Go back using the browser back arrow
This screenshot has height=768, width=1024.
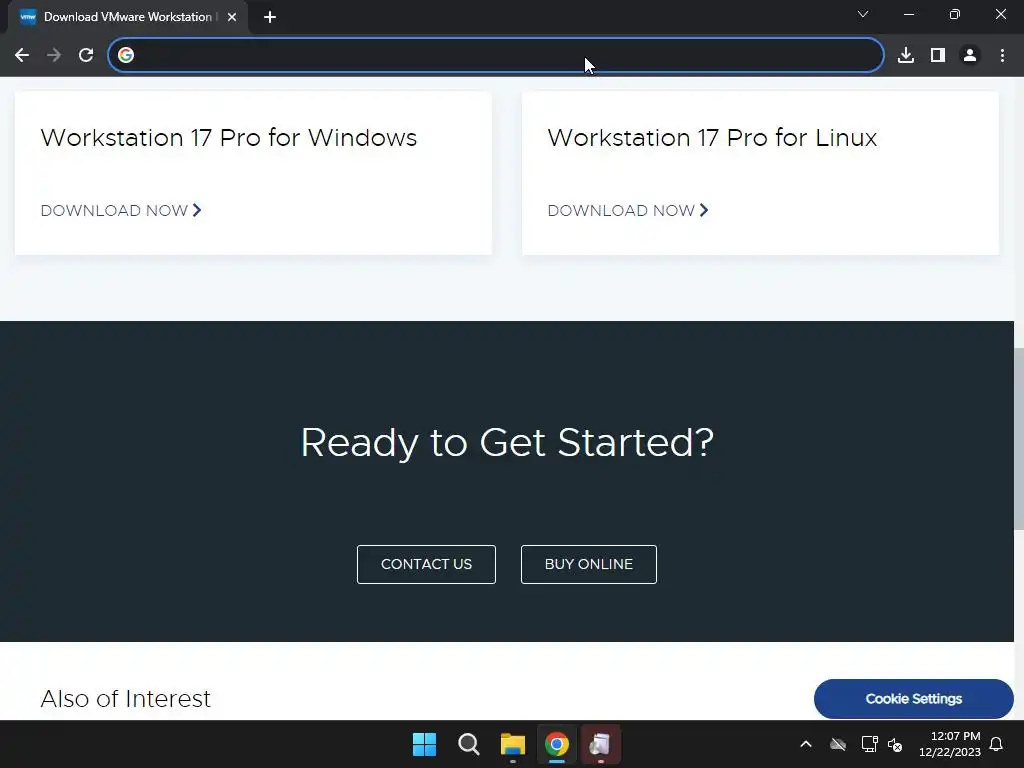tap(22, 55)
